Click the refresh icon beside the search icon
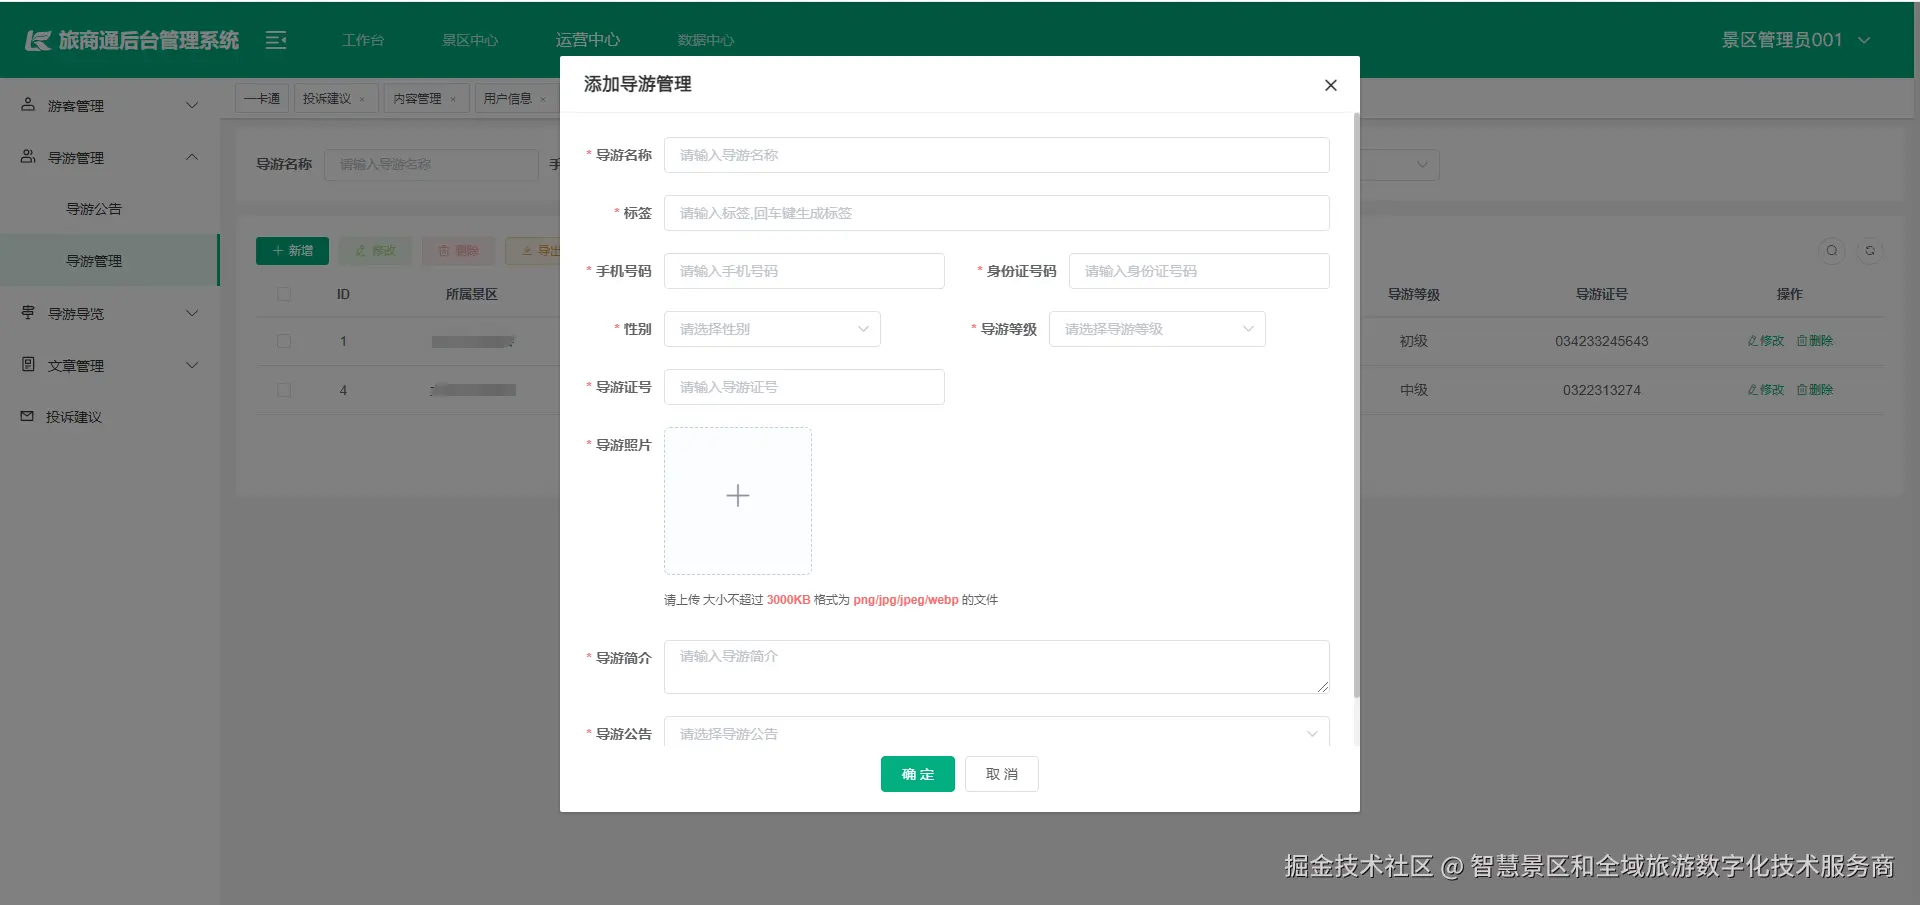Screen dimensions: 1920x905 (x=1871, y=250)
